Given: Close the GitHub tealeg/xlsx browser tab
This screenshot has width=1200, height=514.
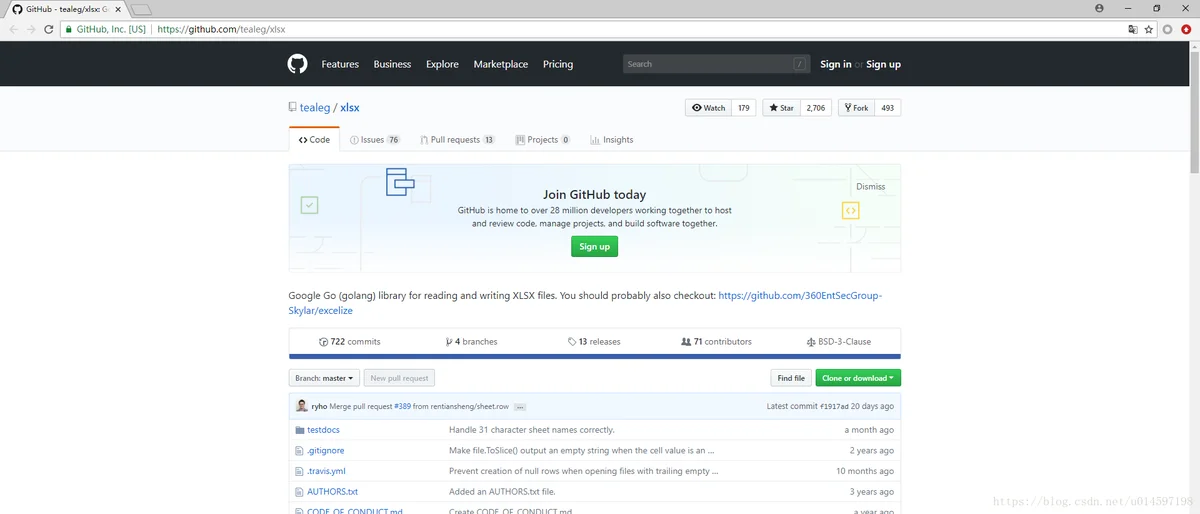Looking at the screenshot, I should 118,9.
